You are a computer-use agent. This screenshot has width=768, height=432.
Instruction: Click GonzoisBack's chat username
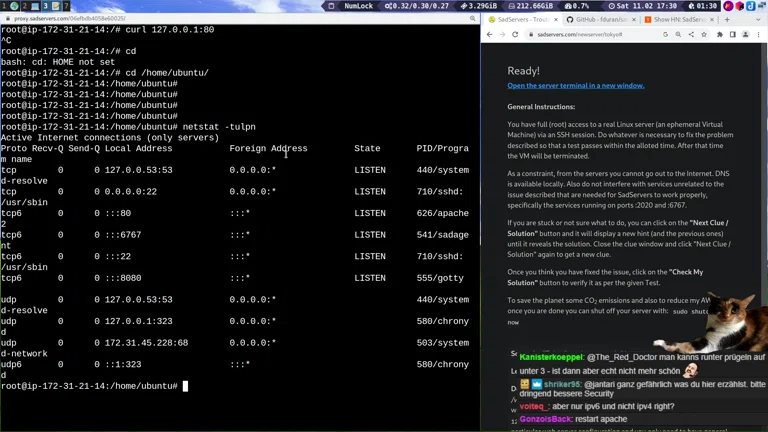(546, 419)
